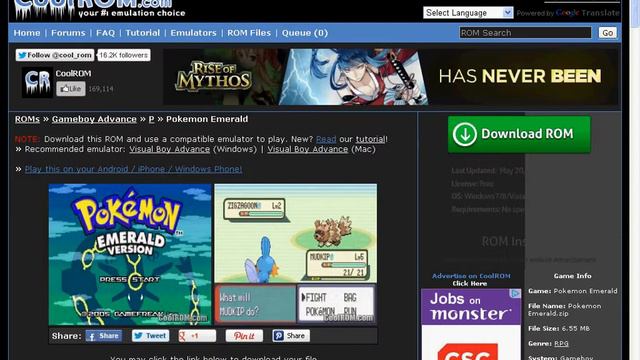Open the Emulators menu item
Screen dimensions: 640x360
193,33
